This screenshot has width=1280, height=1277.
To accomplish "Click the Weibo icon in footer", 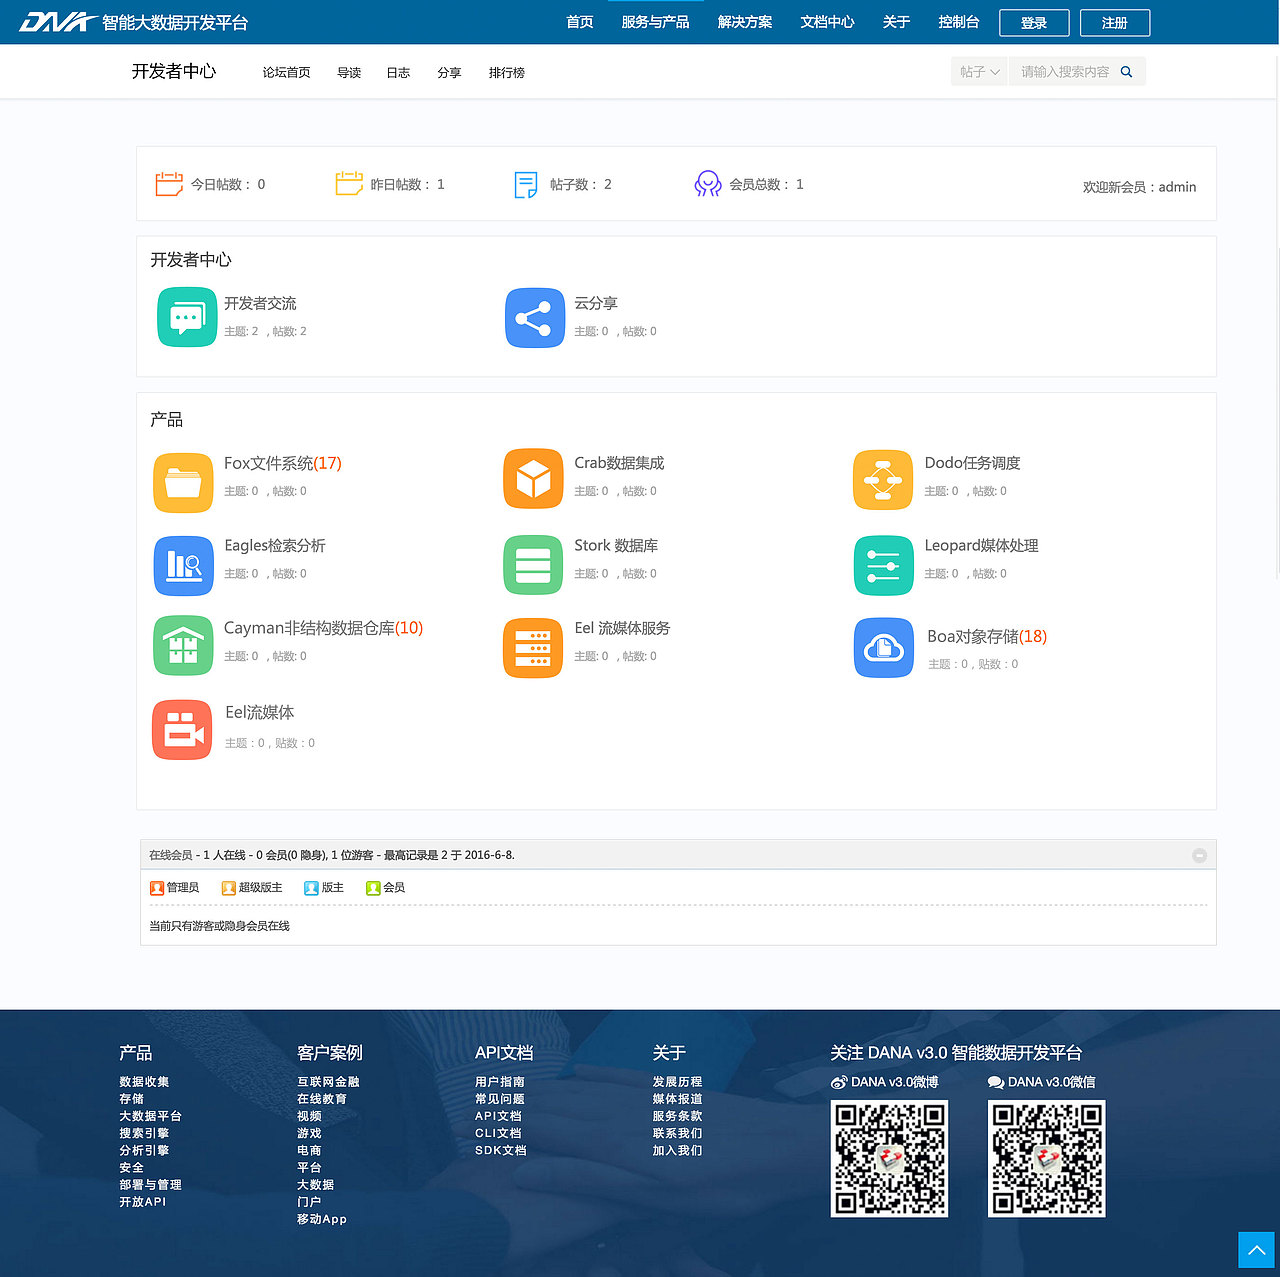I will pos(839,1082).
